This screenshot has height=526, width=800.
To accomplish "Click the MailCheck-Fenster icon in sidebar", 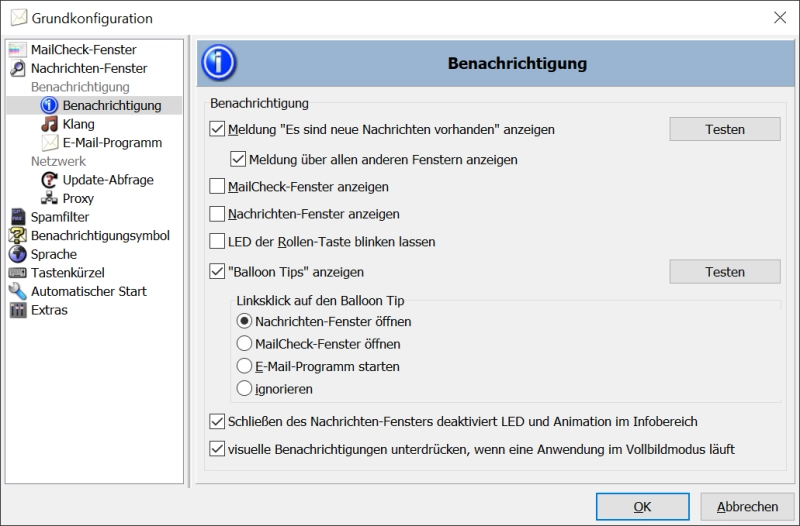I will point(17,50).
